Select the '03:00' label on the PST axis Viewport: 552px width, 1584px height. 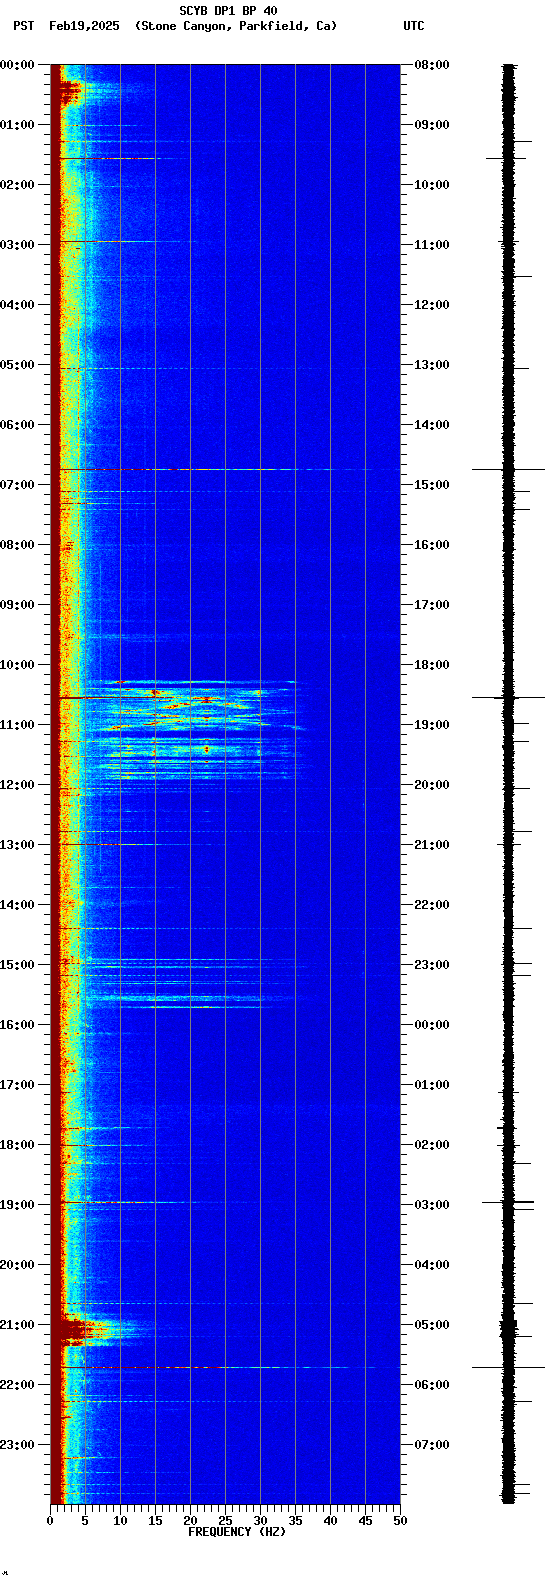(18, 245)
